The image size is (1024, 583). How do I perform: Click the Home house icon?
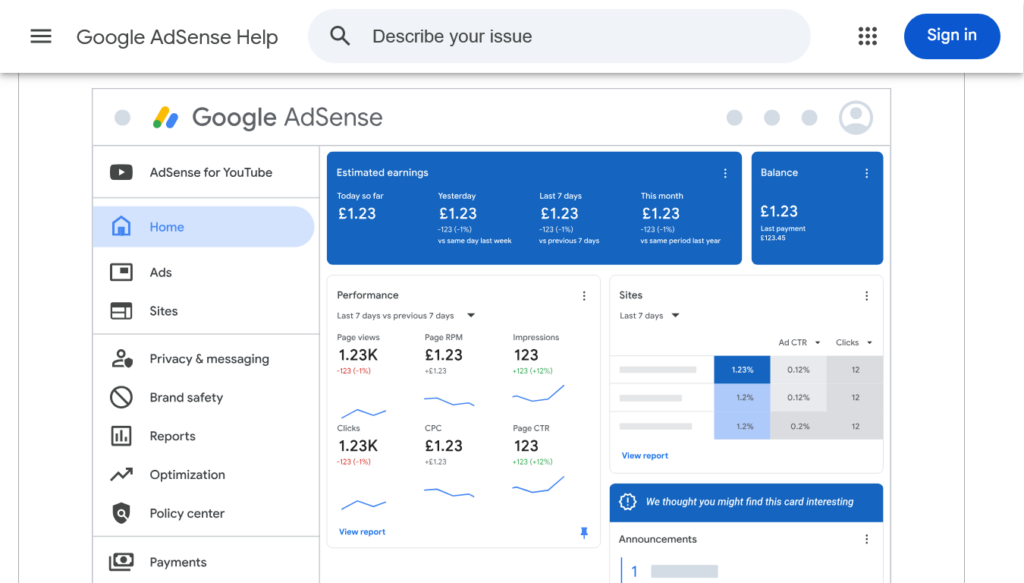[121, 226]
